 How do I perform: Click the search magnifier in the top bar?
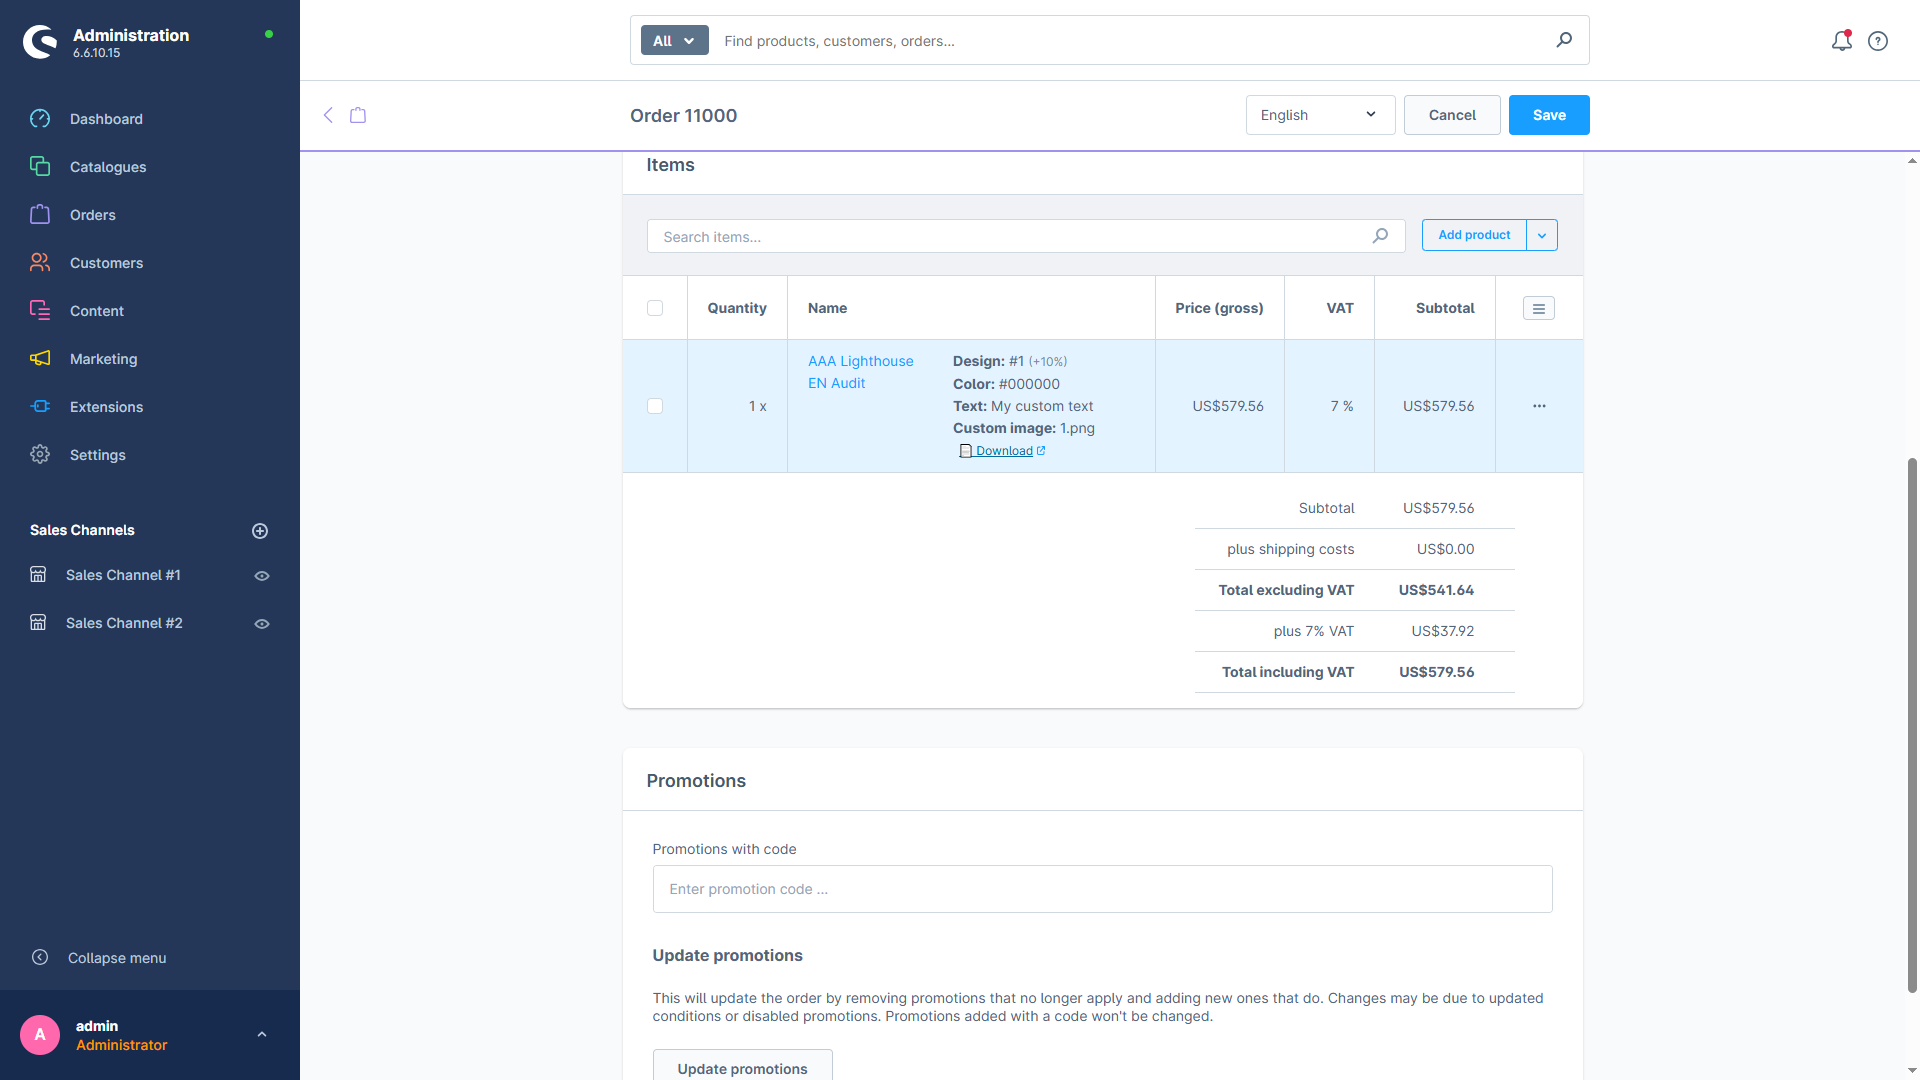click(1564, 40)
